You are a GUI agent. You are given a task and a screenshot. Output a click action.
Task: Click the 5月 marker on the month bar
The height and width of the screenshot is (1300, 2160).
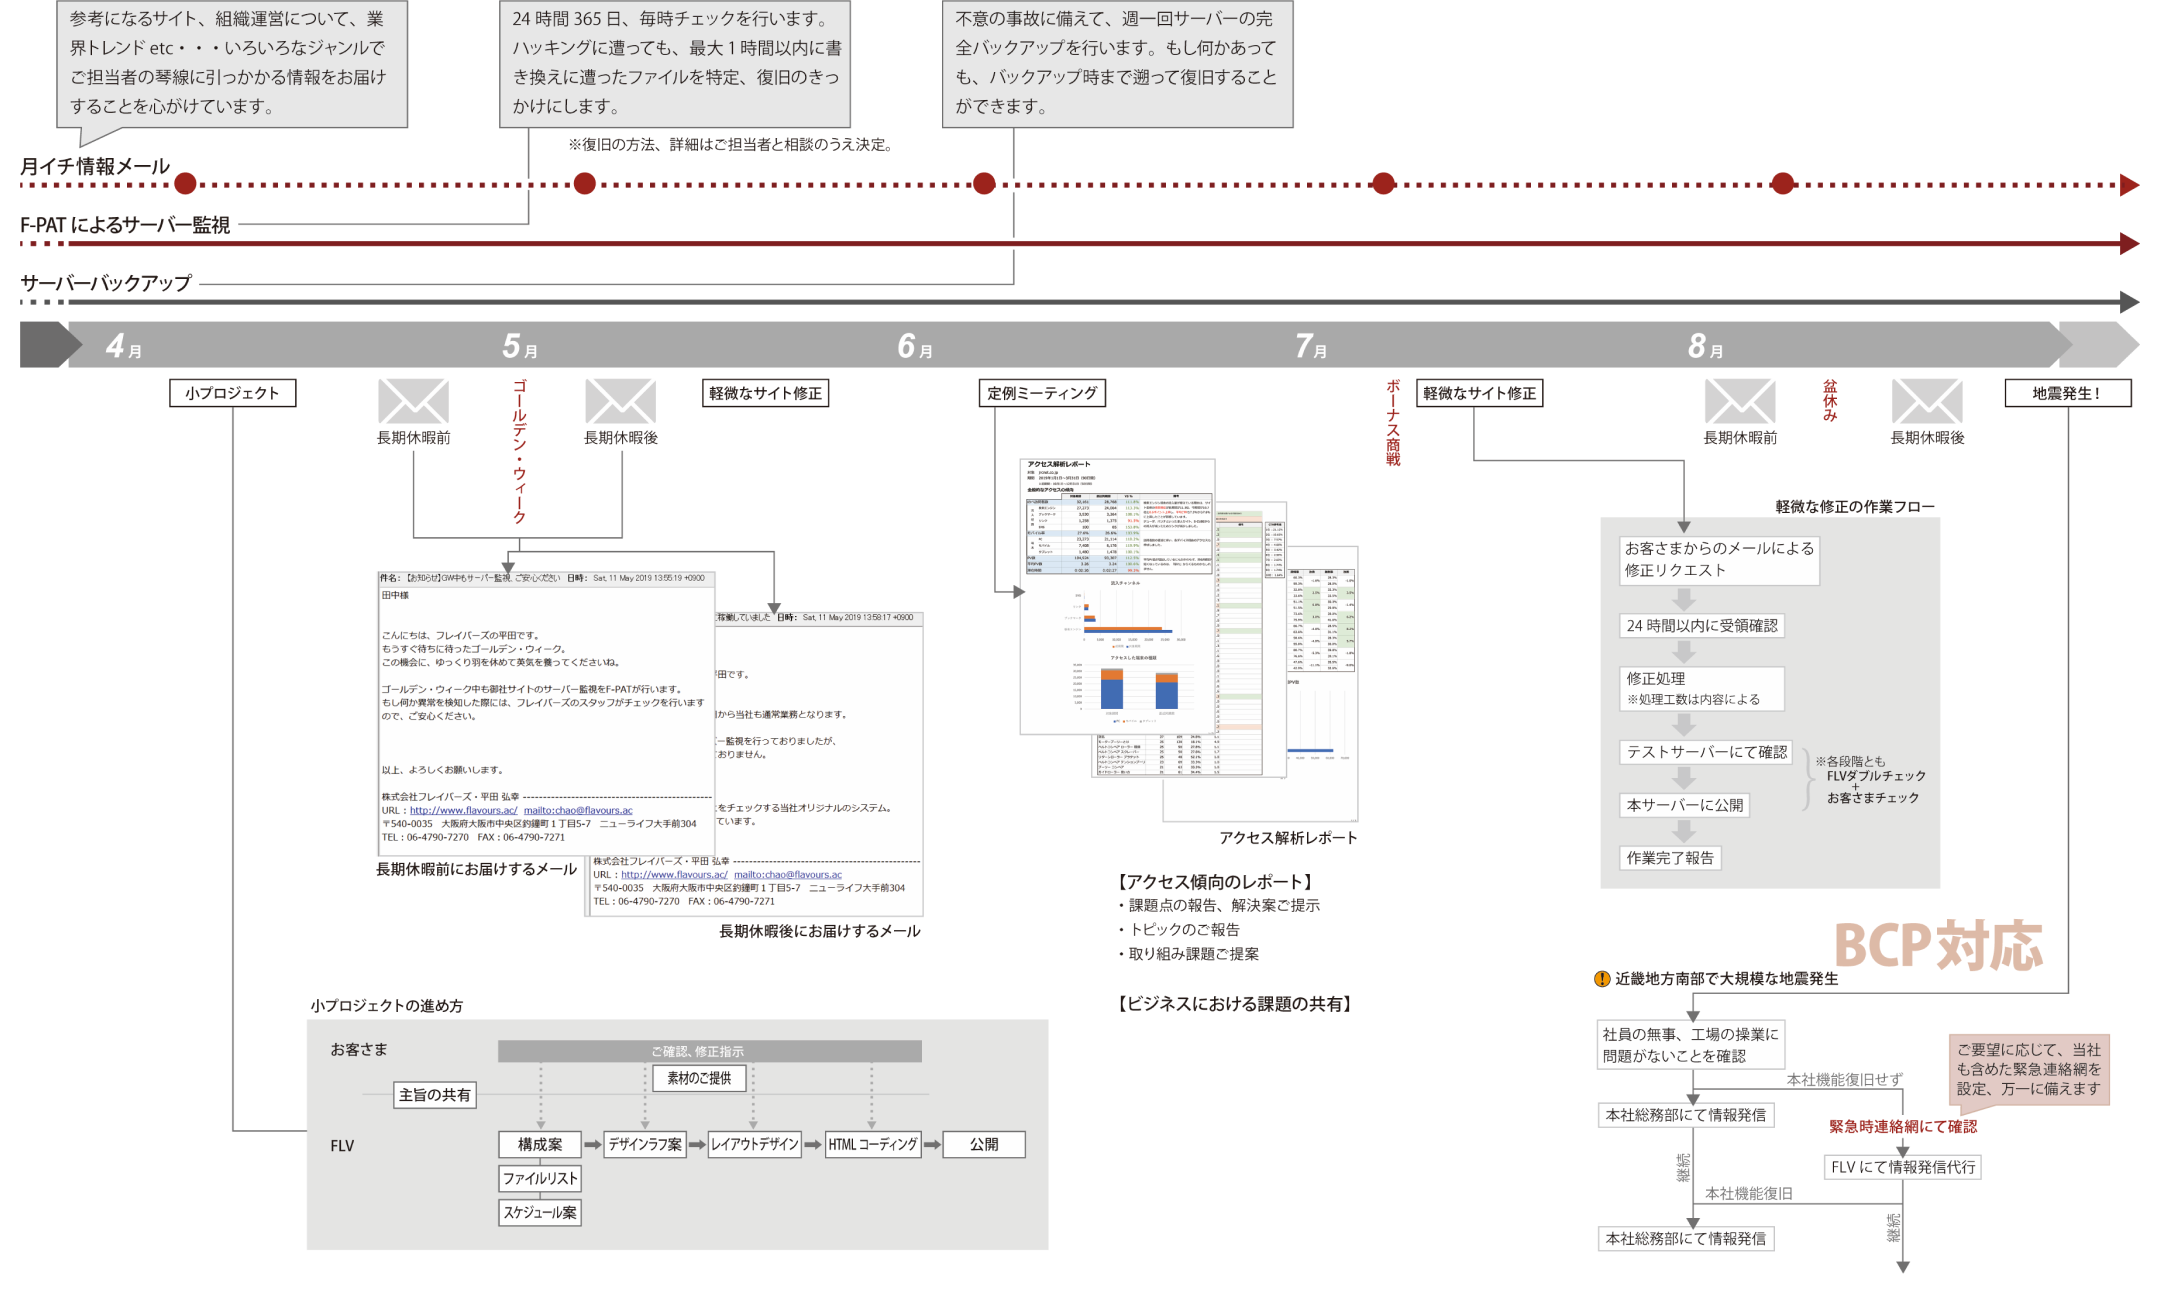[520, 346]
